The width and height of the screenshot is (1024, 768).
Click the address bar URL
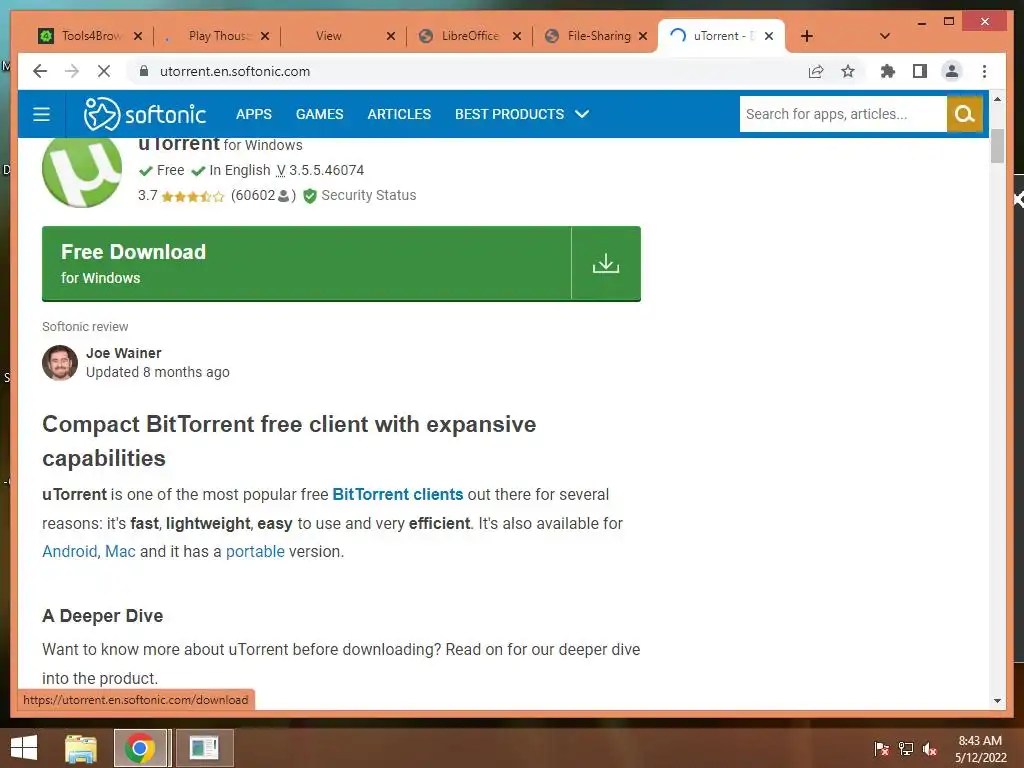pyautogui.click(x=234, y=71)
